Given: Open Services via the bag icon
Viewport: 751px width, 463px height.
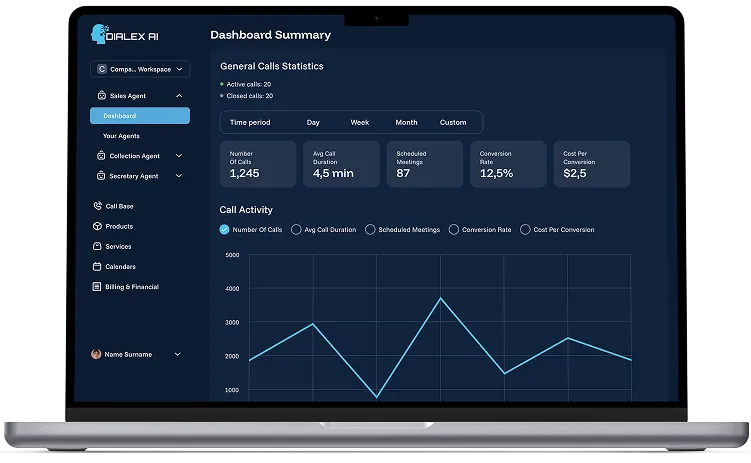Looking at the screenshot, I should [x=97, y=246].
